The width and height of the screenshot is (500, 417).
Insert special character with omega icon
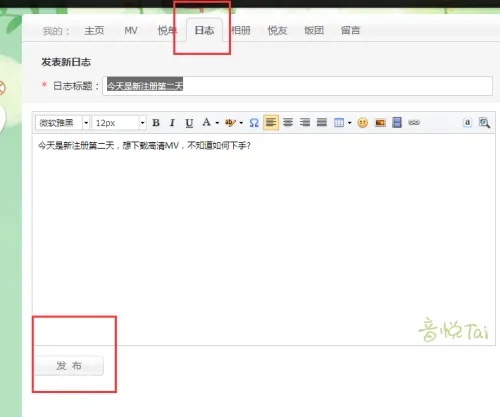(x=254, y=123)
